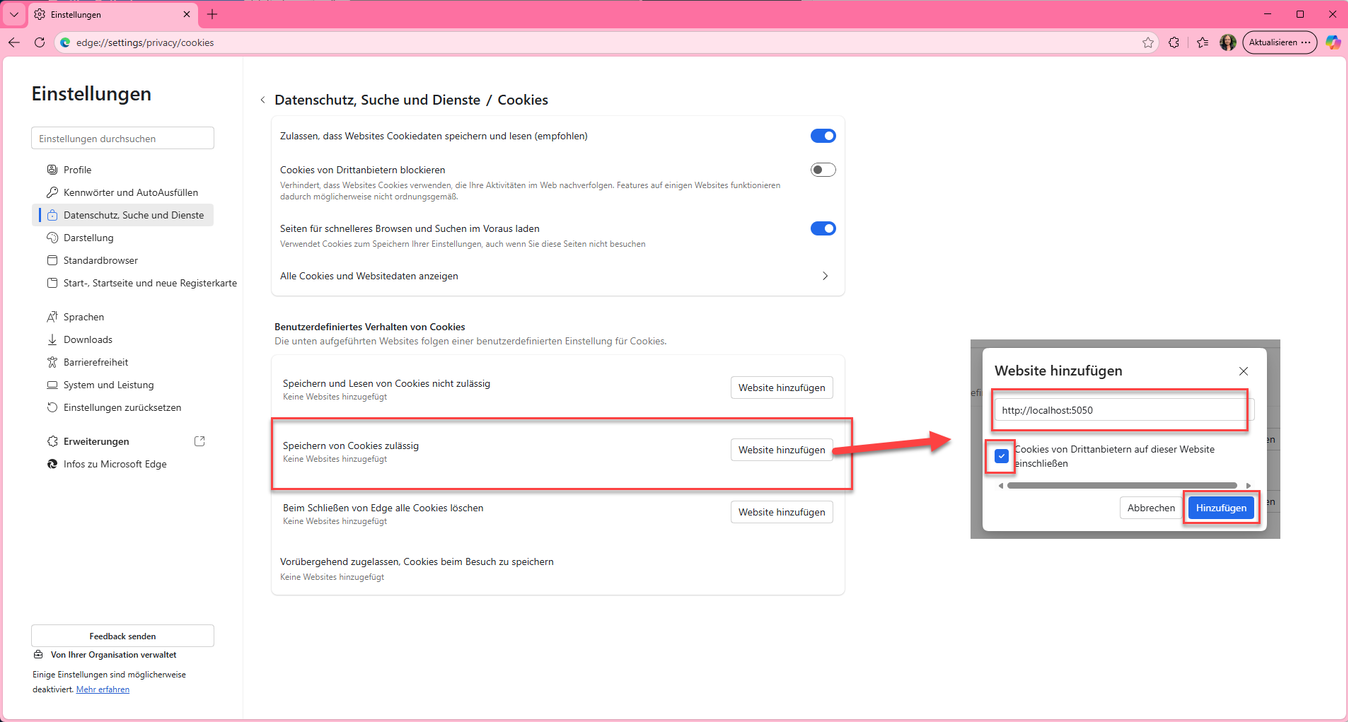This screenshot has height=722, width=1348.
Task: Click the browser back arrow icon
Action: 14,43
